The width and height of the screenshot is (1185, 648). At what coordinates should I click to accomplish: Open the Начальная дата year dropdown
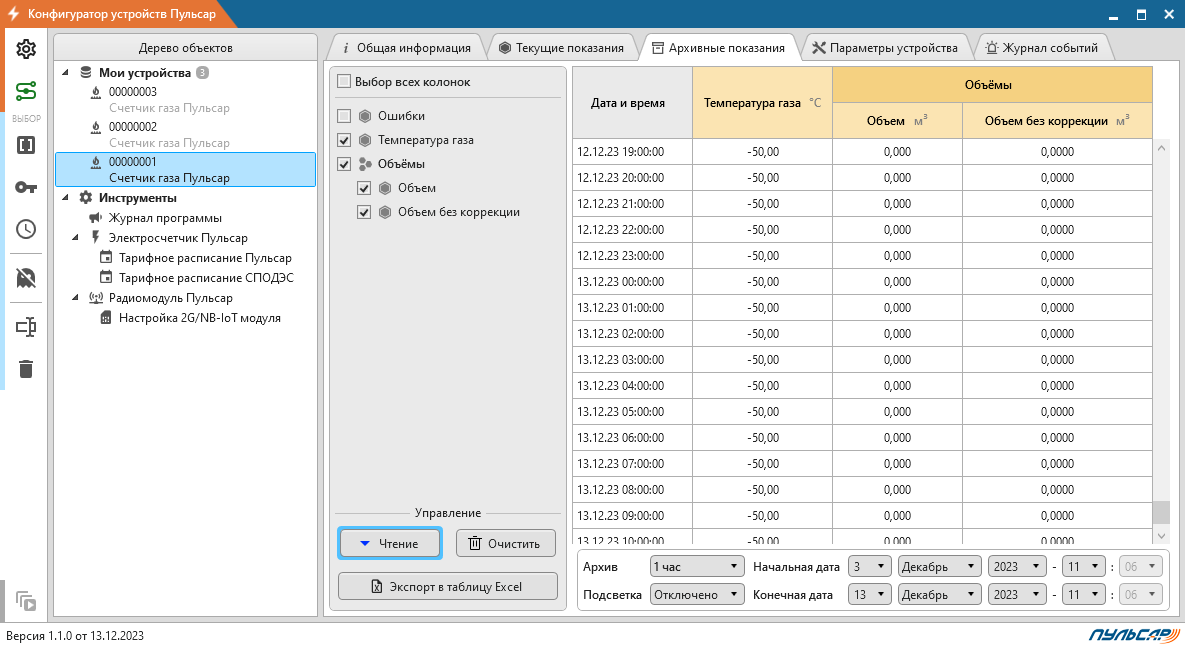1017,566
